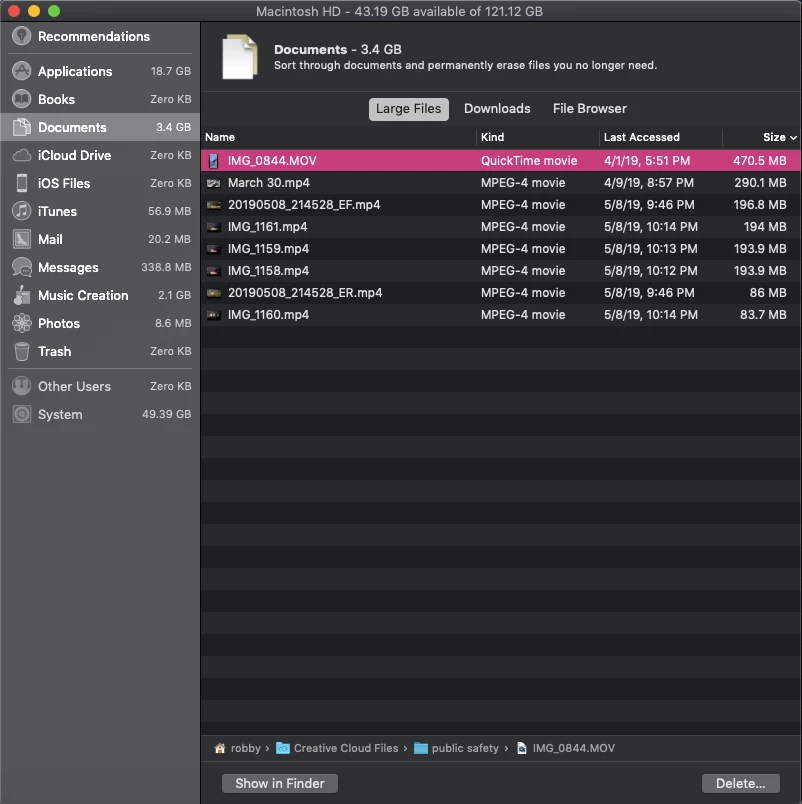Click public safety in the path bar
The width and height of the screenshot is (802, 804).
465,748
